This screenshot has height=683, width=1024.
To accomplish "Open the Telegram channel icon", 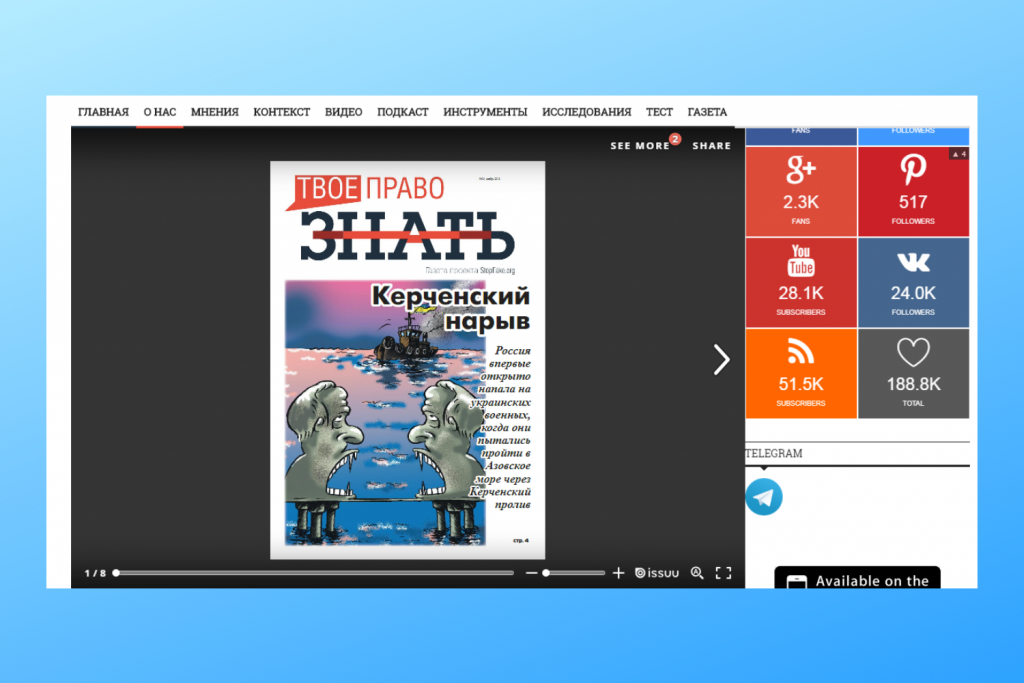I will tap(764, 497).
